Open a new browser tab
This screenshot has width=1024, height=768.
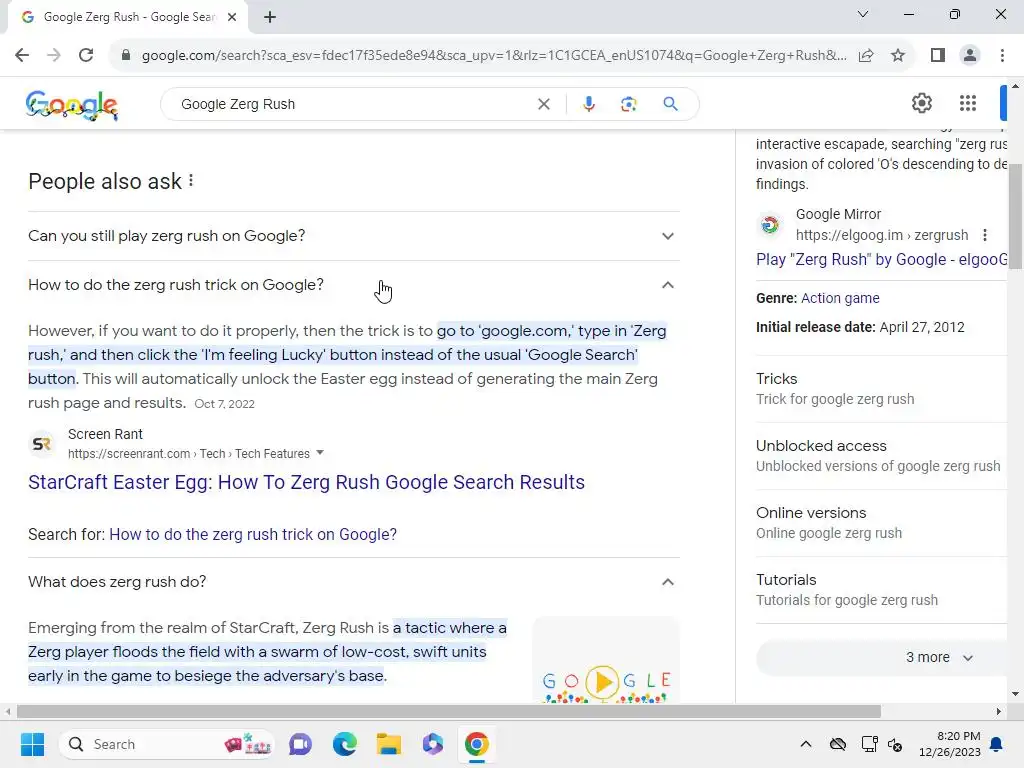pos(270,17)
